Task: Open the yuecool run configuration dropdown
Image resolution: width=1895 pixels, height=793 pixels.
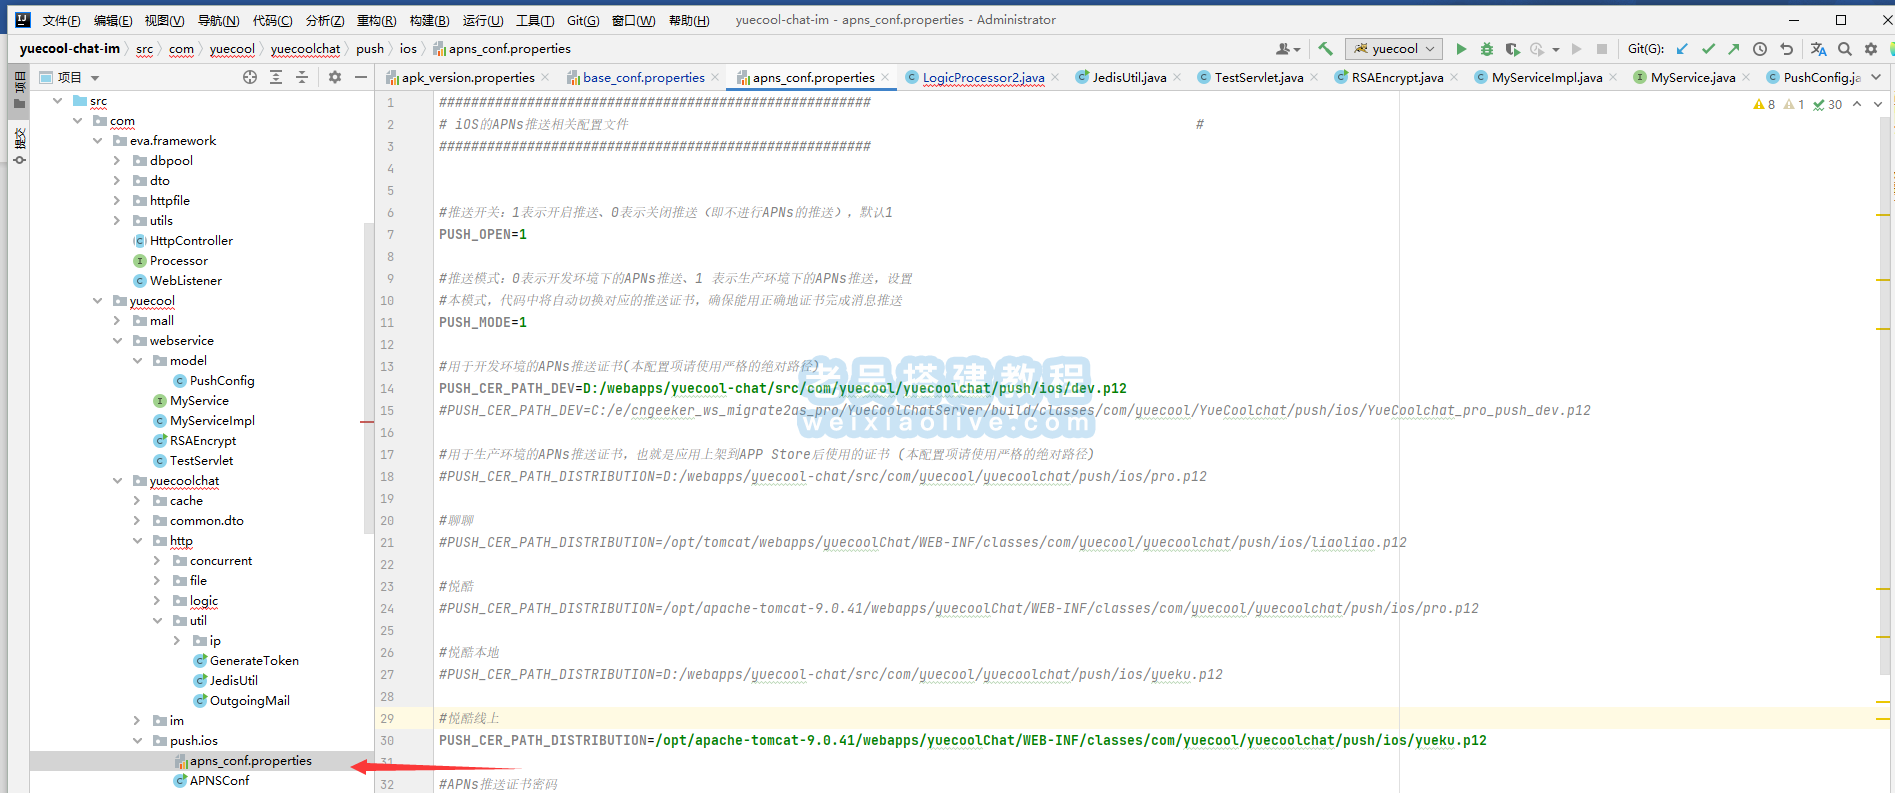Action: pos(1394,49)
